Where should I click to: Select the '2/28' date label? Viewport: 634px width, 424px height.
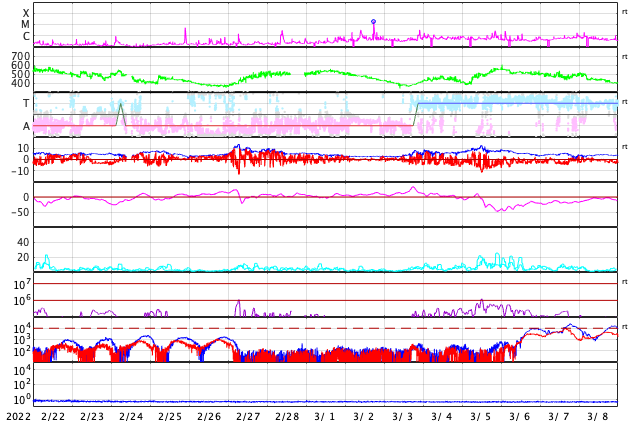click(x=287, y=417)
